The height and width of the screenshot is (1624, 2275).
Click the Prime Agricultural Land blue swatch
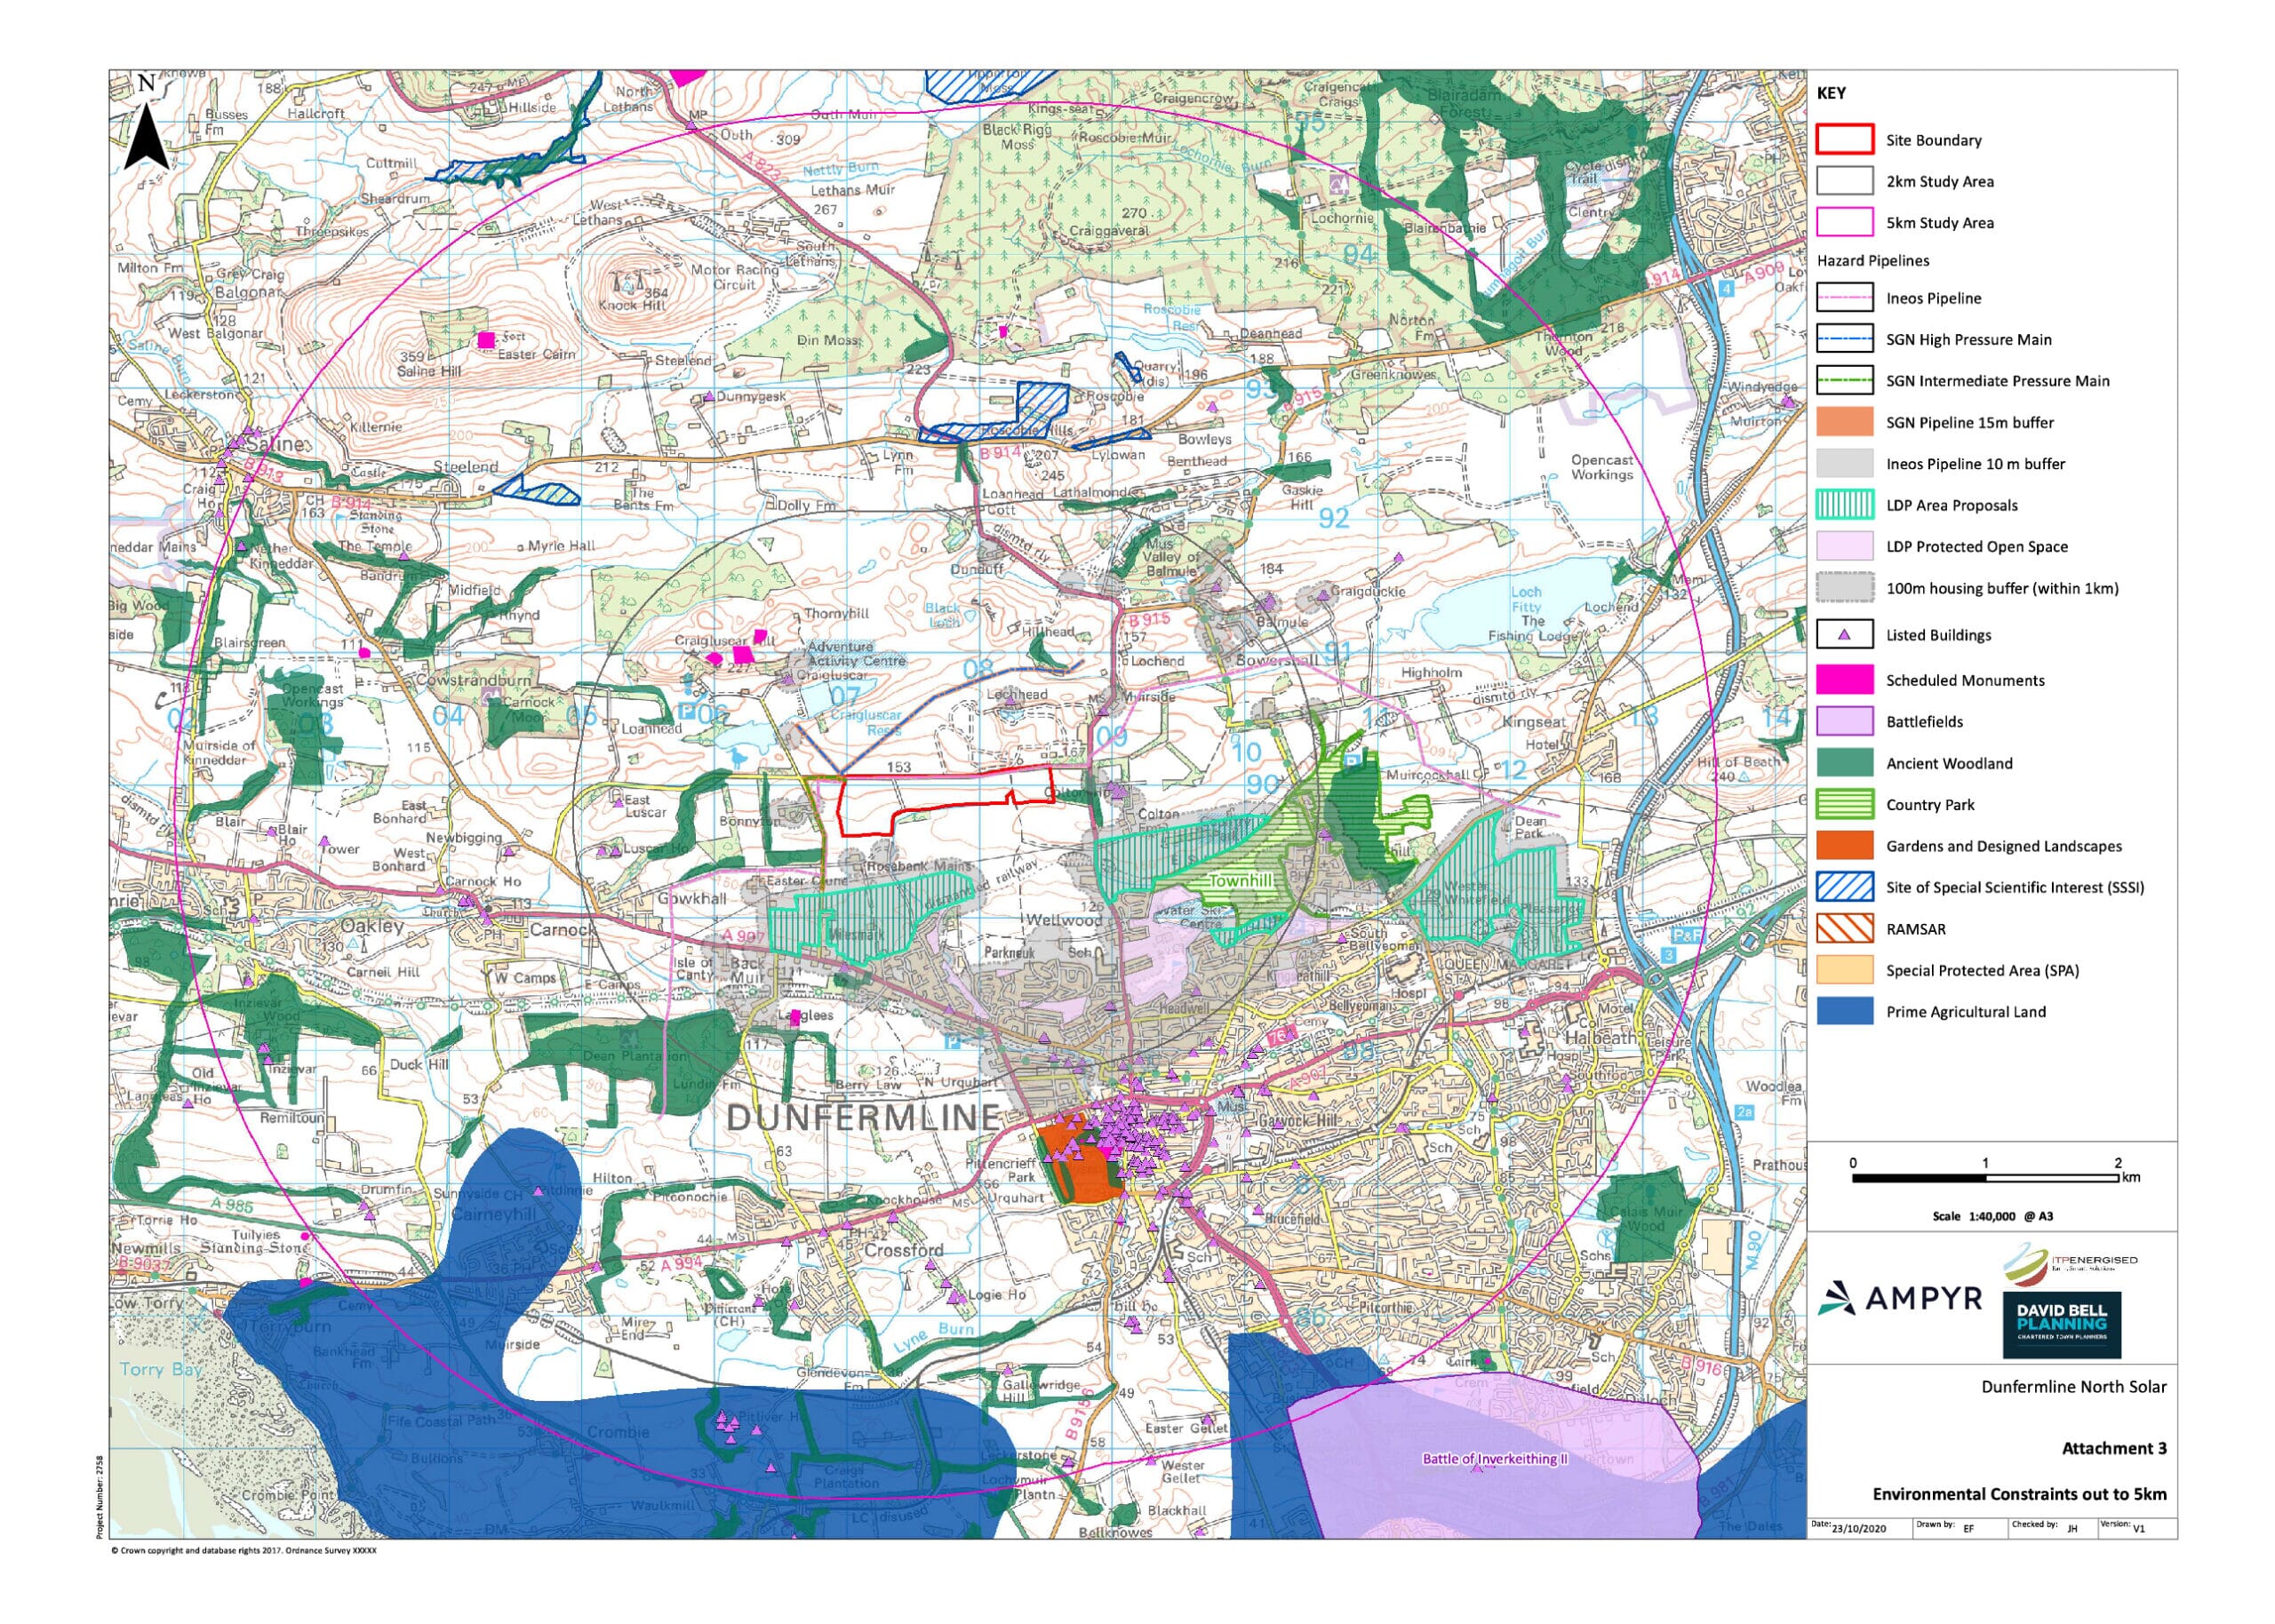(x=1843, y=1012)
